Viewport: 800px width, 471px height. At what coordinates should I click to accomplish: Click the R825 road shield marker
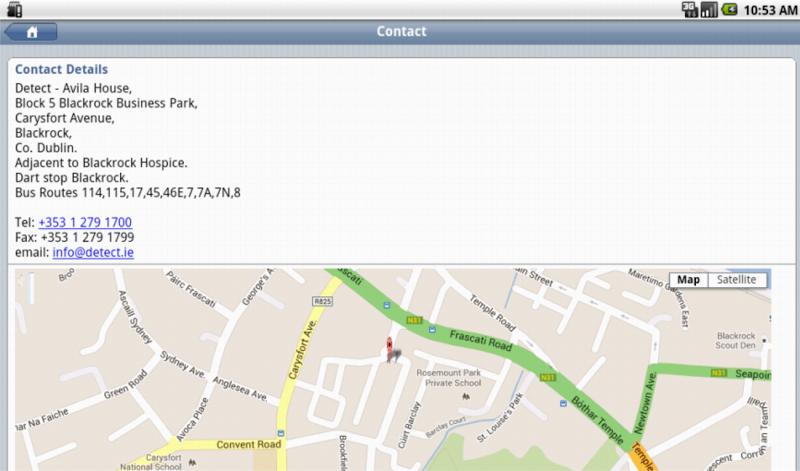[x=322, y=302]
